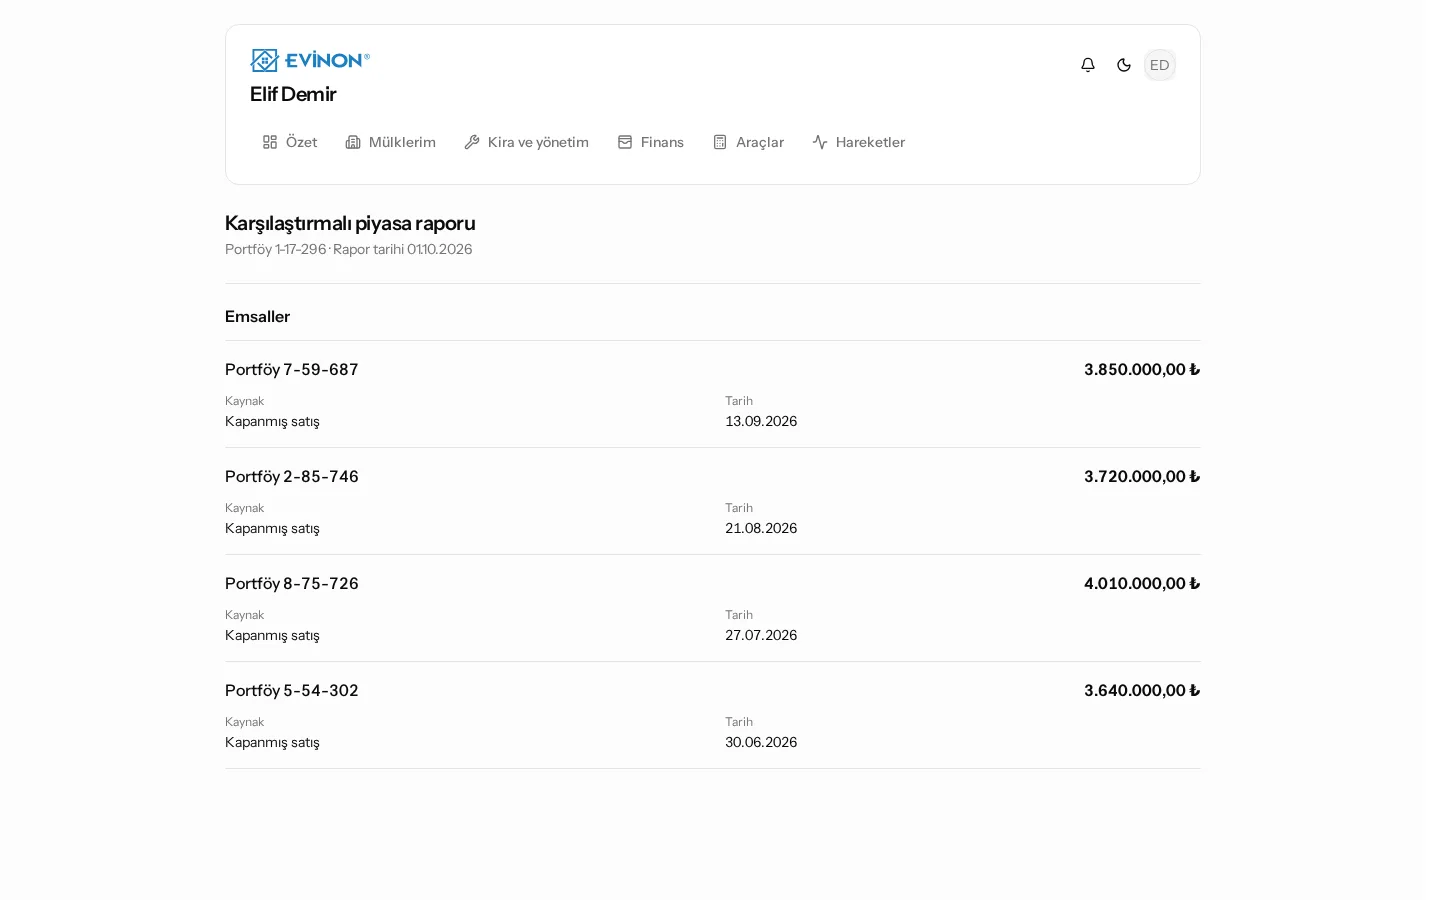Select Portföy 2-85-746 entry
Screen dimensions: 1440x900
292,477
